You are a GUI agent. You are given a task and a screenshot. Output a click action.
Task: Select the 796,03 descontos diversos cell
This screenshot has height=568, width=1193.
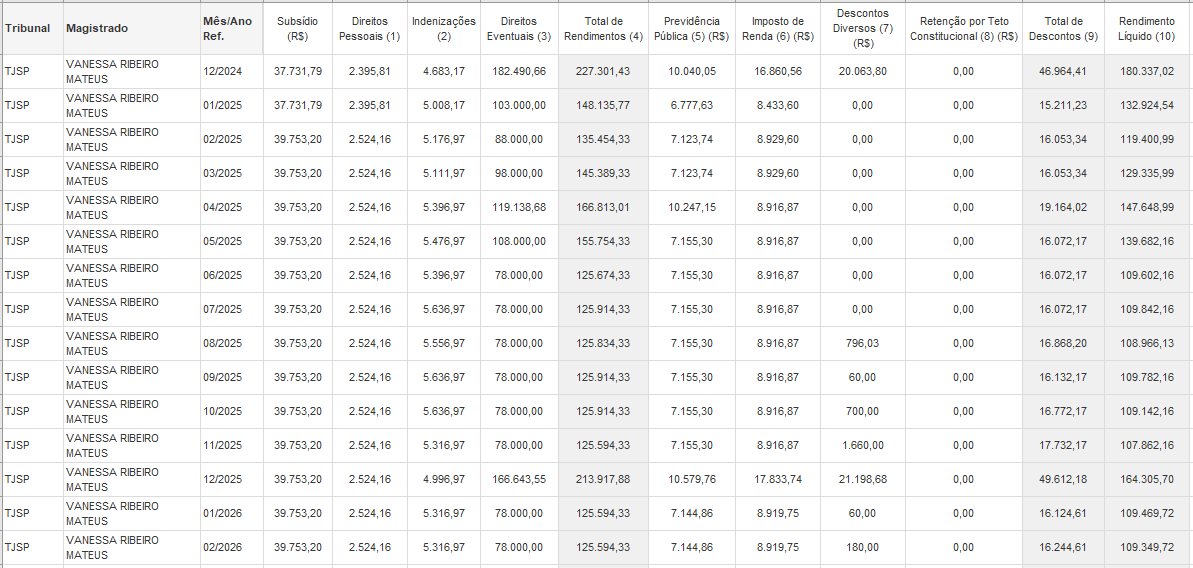(863, 343)
